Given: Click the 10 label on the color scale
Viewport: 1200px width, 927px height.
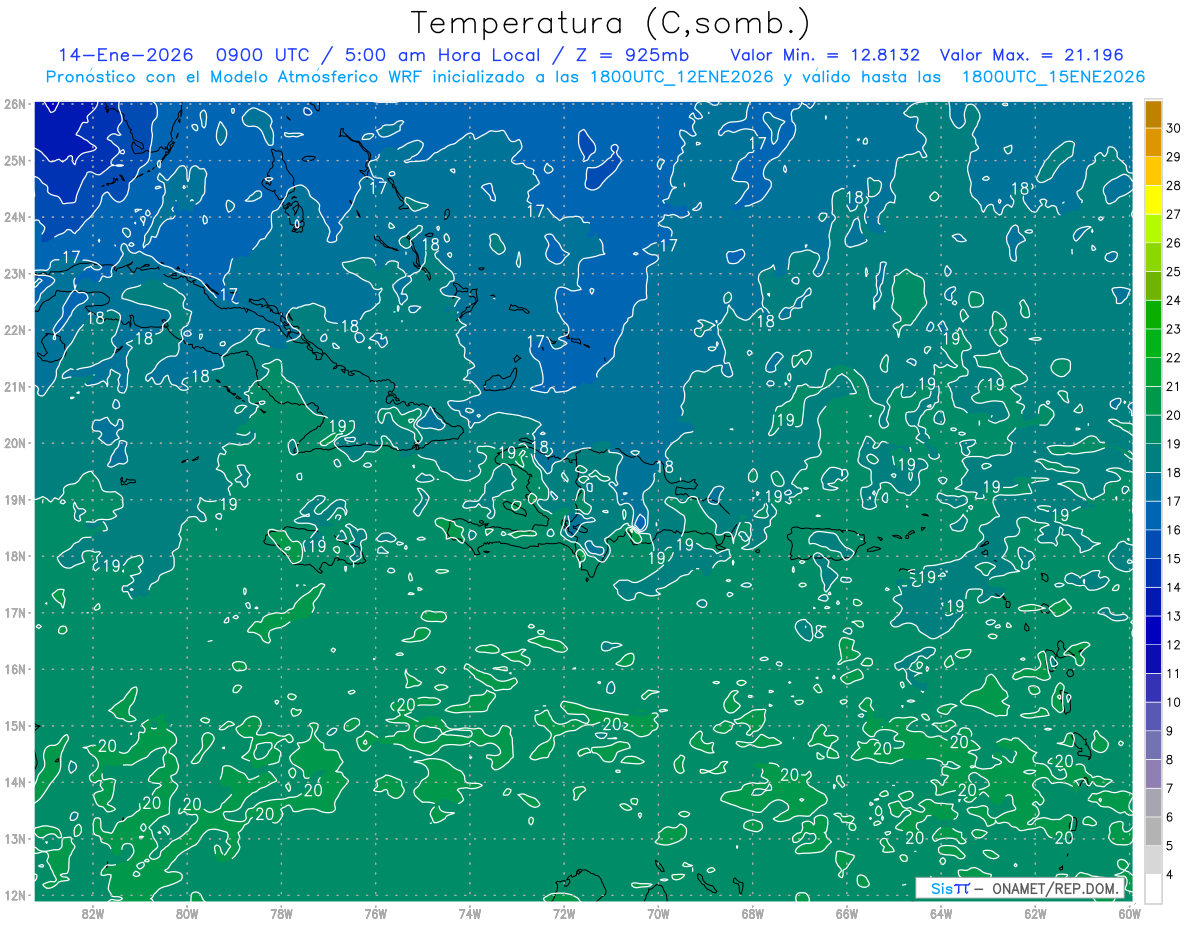Looking at the screenshot, I should coord(1174,702).
